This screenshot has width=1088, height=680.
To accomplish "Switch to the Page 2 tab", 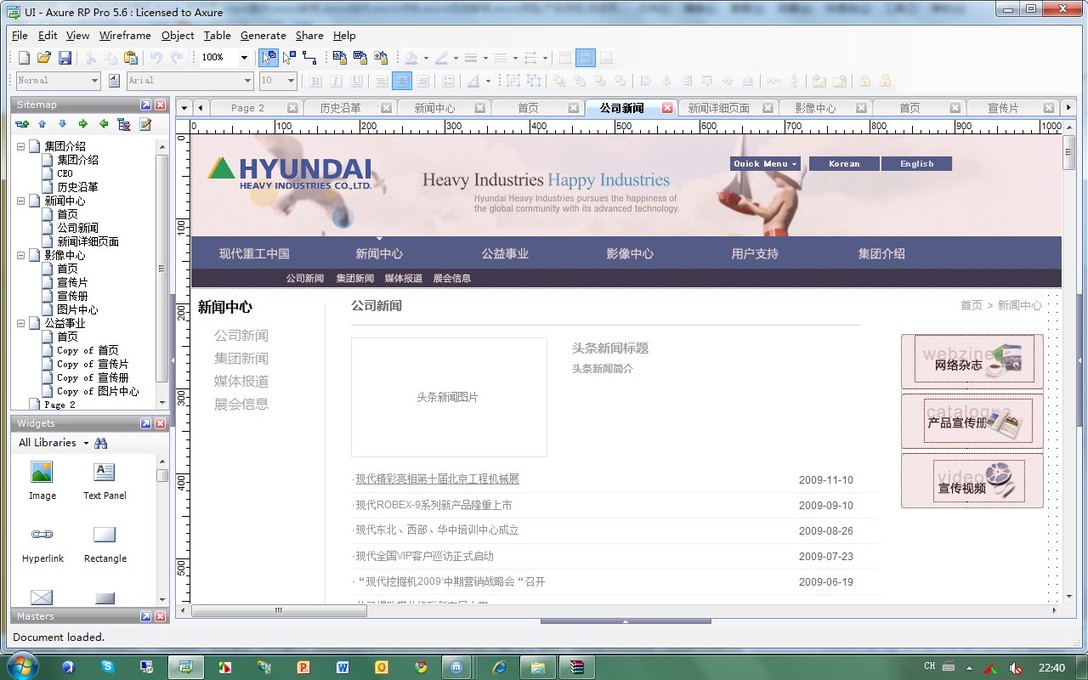I will click(x=248, y=108).
